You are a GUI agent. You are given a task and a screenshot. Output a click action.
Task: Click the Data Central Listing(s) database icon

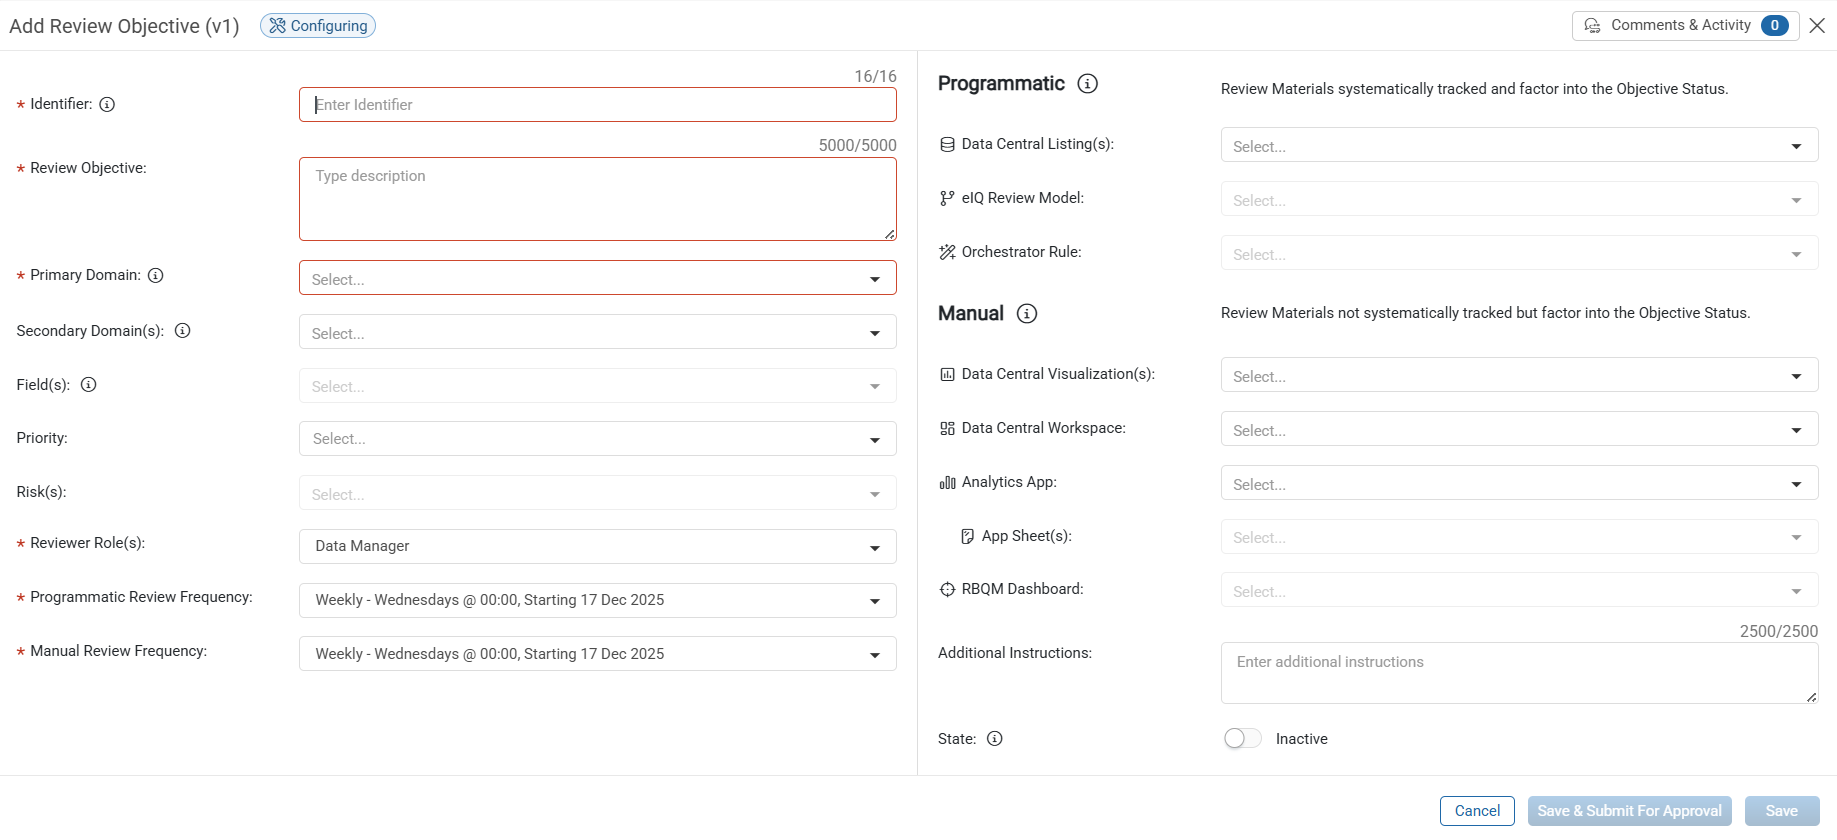tap(947, 145)
